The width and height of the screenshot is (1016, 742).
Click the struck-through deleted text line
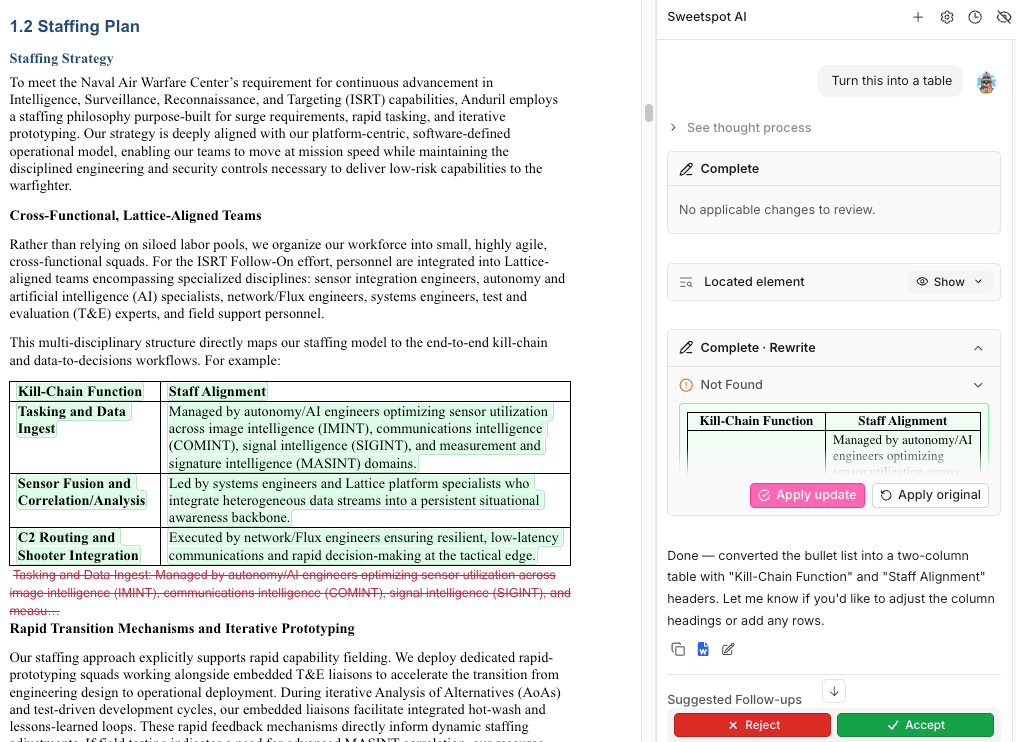click(x=290, y=593)
